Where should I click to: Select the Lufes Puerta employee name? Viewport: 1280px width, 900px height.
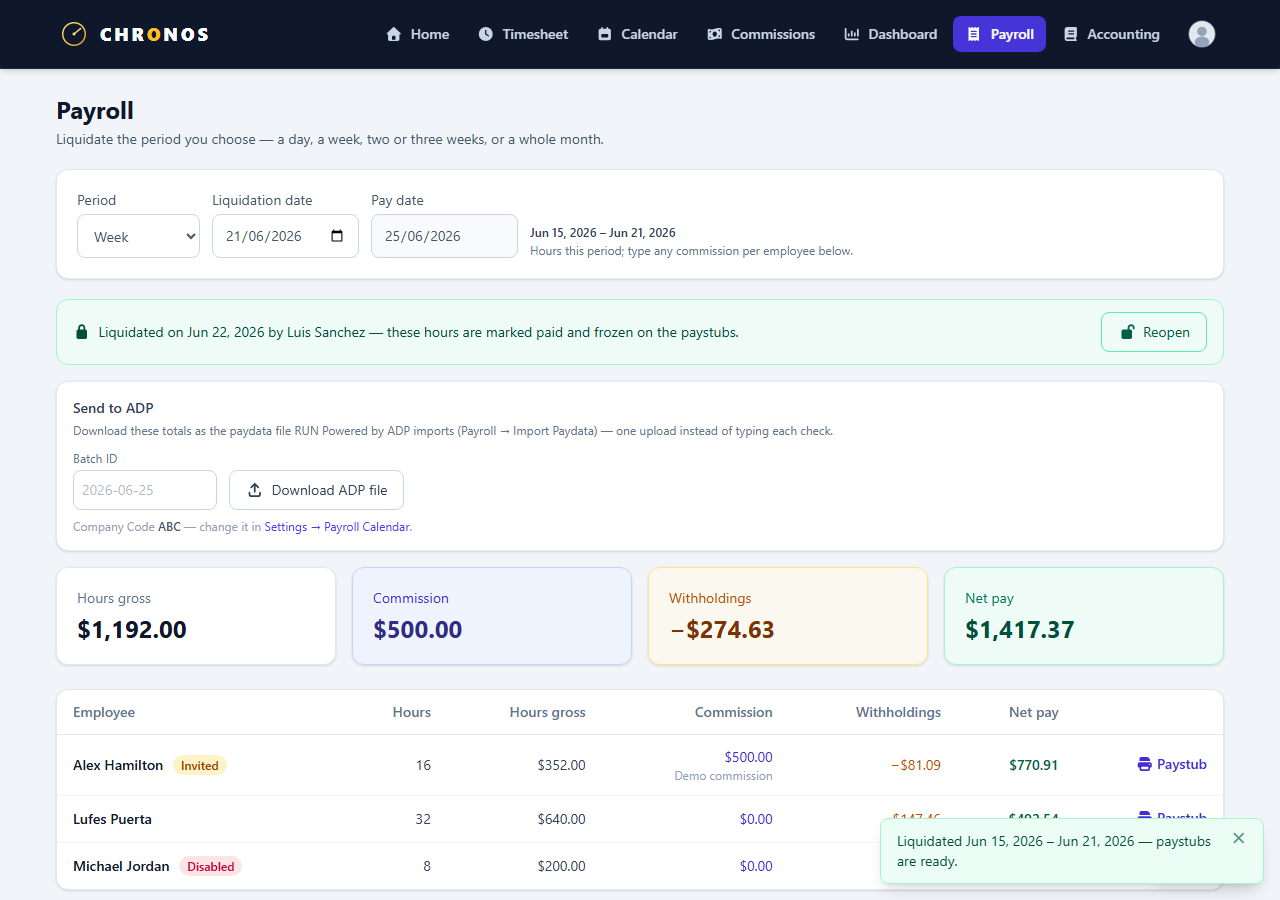[x=112, y=819]
